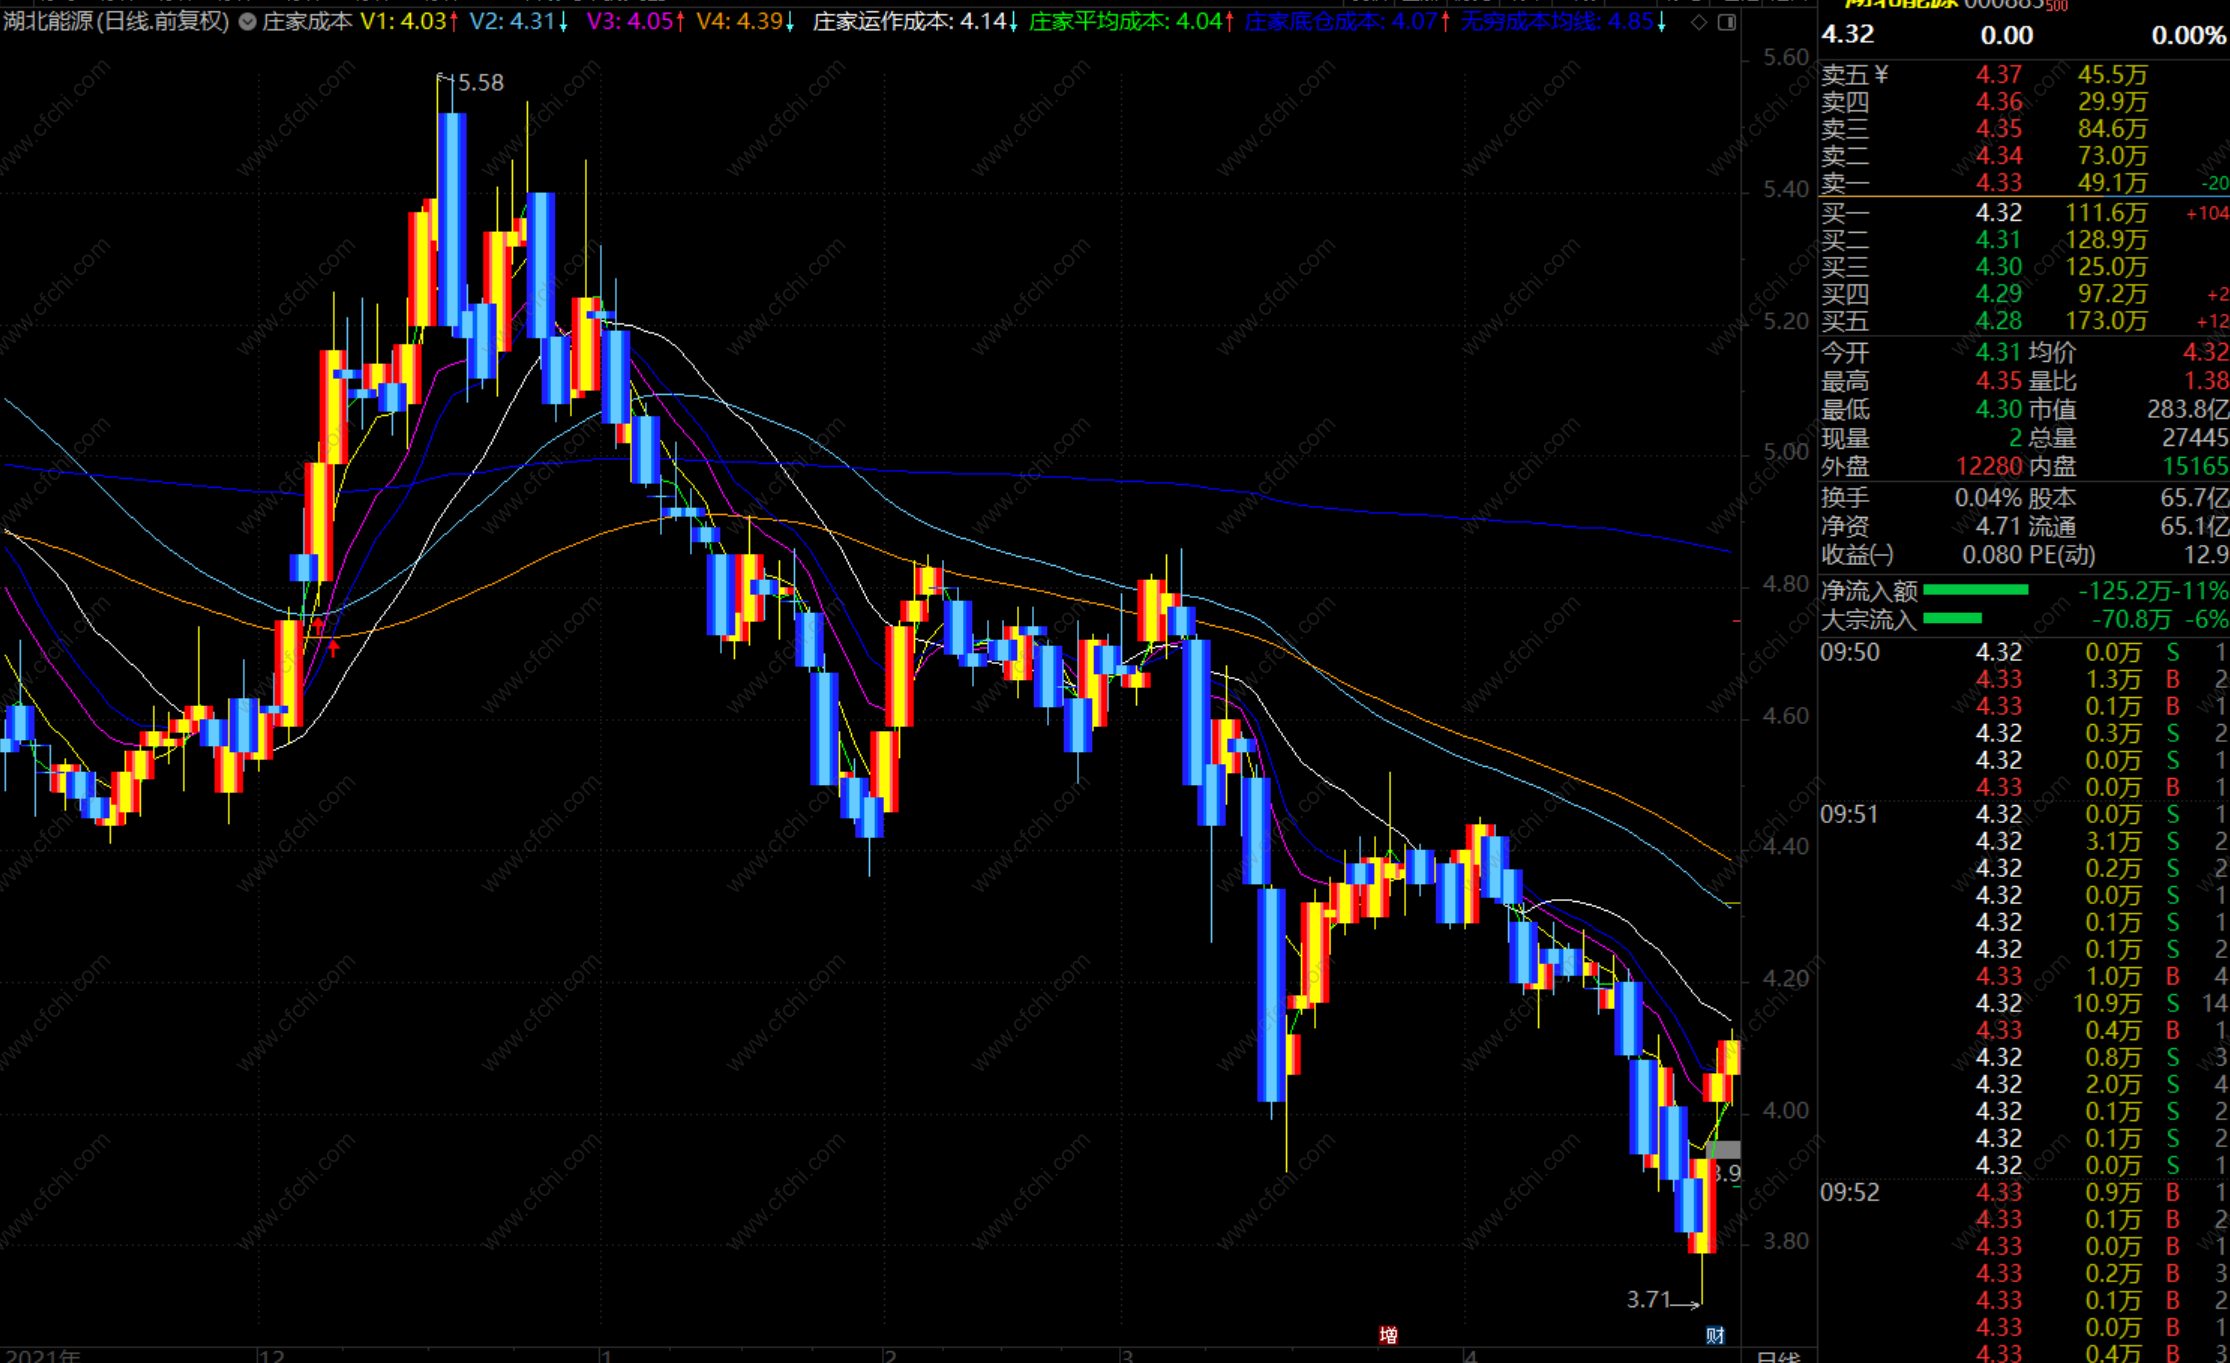Click the 3.71 low price label
This screenshot has height=1363, width=2230.
(x=1649, y=1299)
